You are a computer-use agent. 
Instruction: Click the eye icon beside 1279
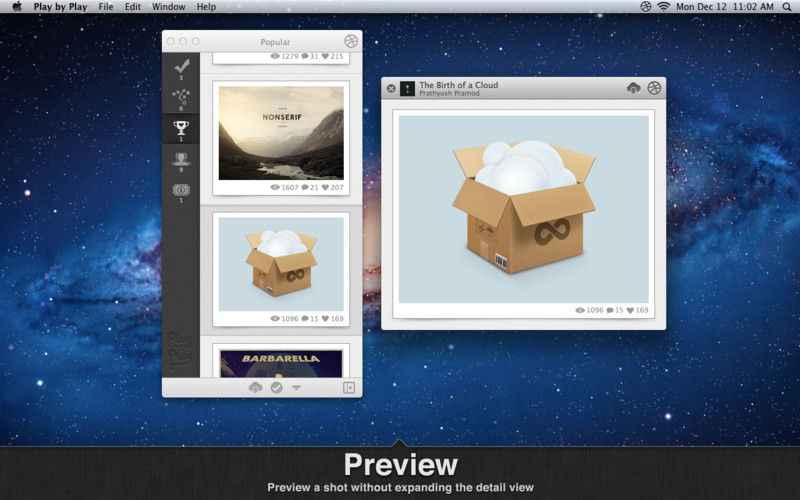275,56
